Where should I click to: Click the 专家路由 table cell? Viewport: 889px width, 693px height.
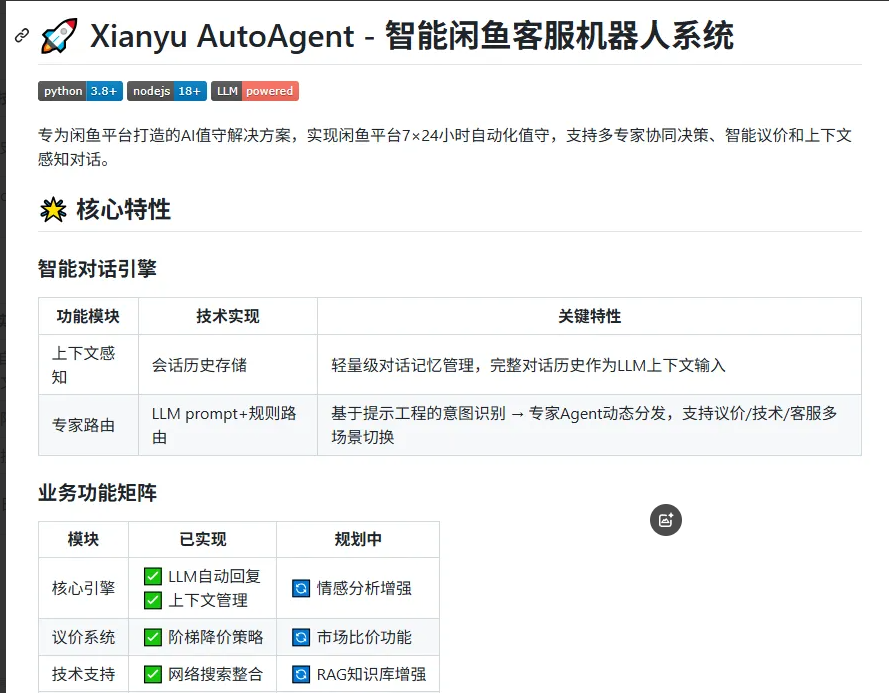[x=88, y=425]
